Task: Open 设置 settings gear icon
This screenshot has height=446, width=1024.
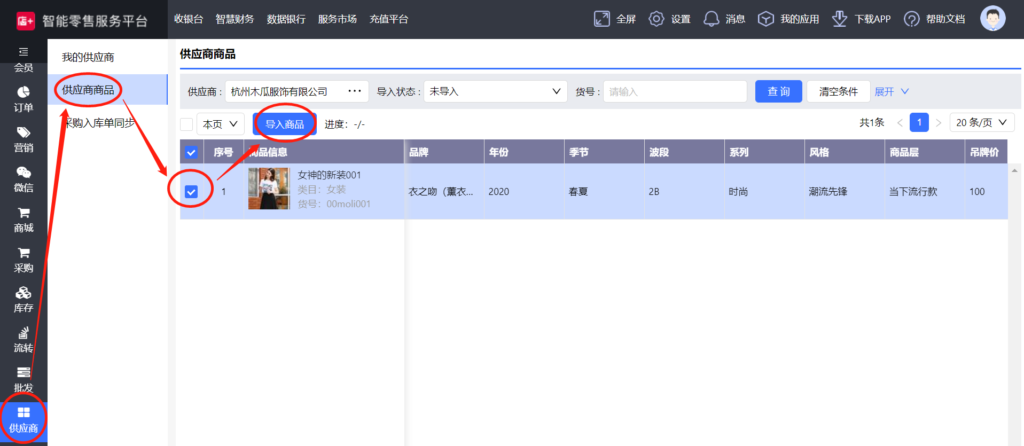Action: click(656, 19)
